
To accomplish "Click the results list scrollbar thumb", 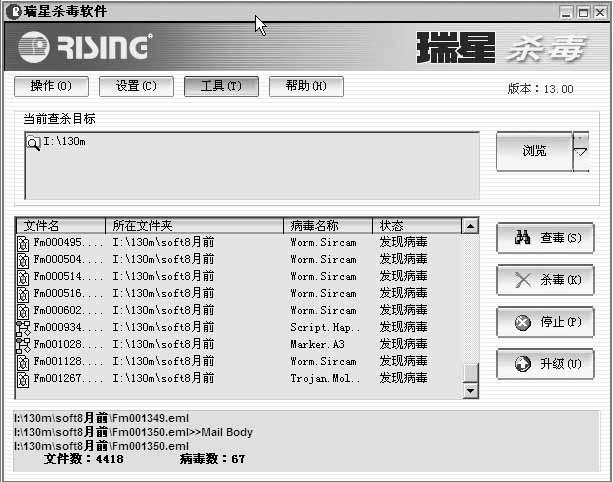I will coord(470,372).
